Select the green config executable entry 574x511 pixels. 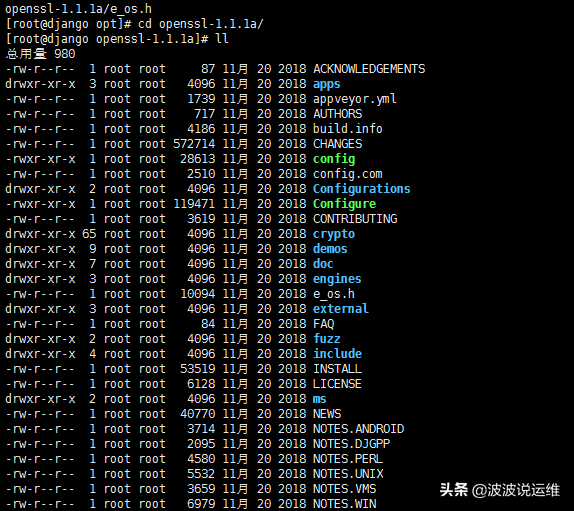point(334,159)
